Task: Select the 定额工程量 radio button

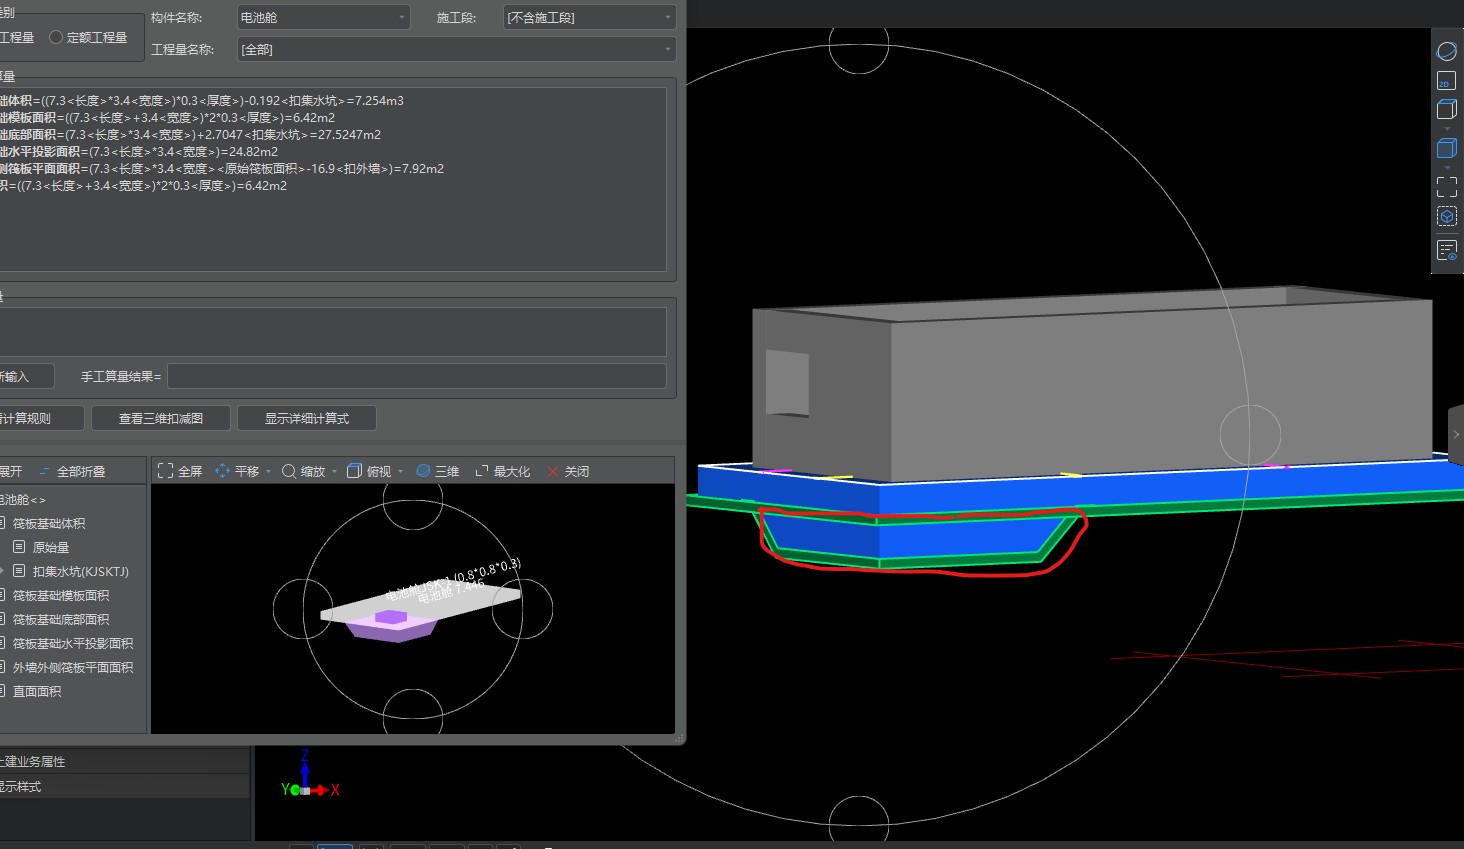Action: 56,37
